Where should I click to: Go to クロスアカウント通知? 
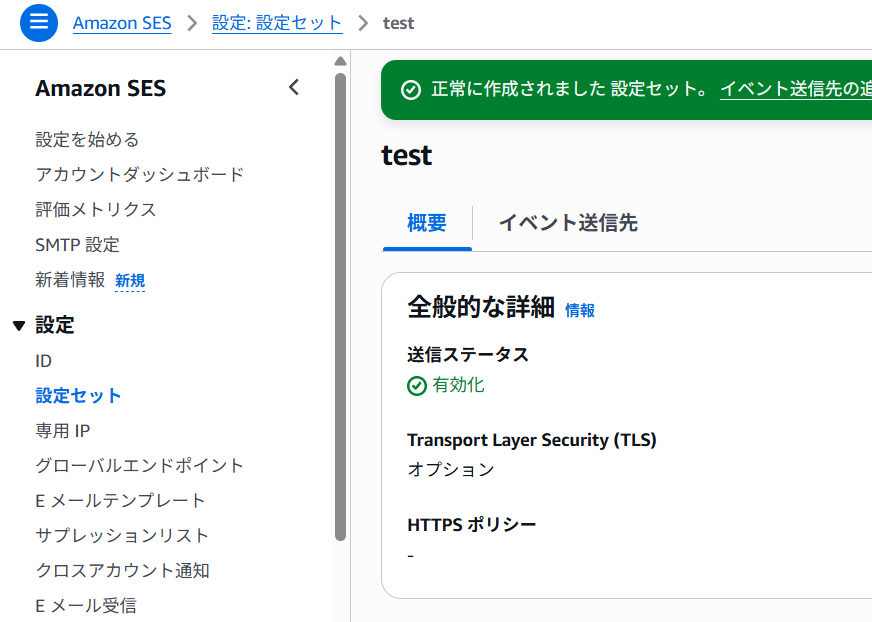(x=122, y=571)
